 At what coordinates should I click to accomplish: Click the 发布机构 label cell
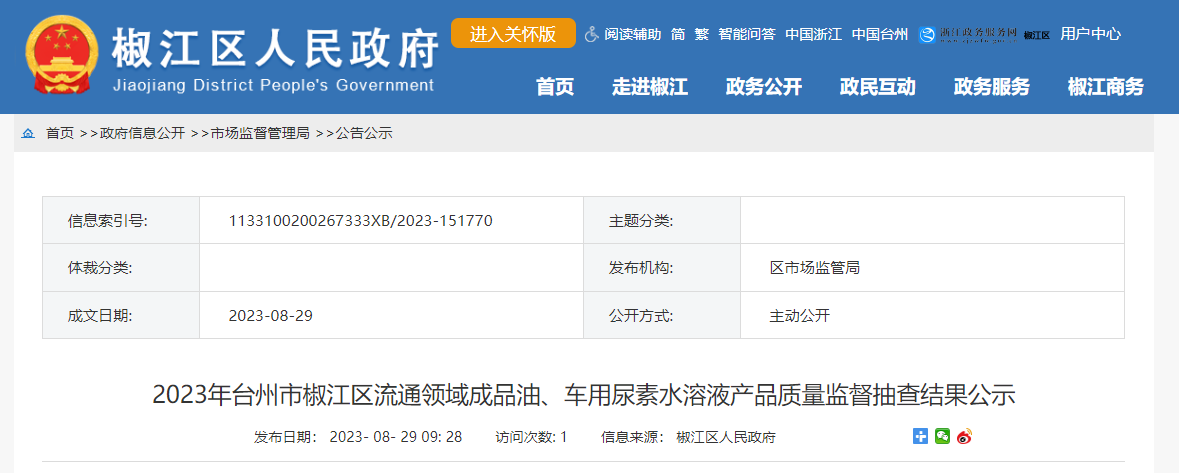[662, 268]
